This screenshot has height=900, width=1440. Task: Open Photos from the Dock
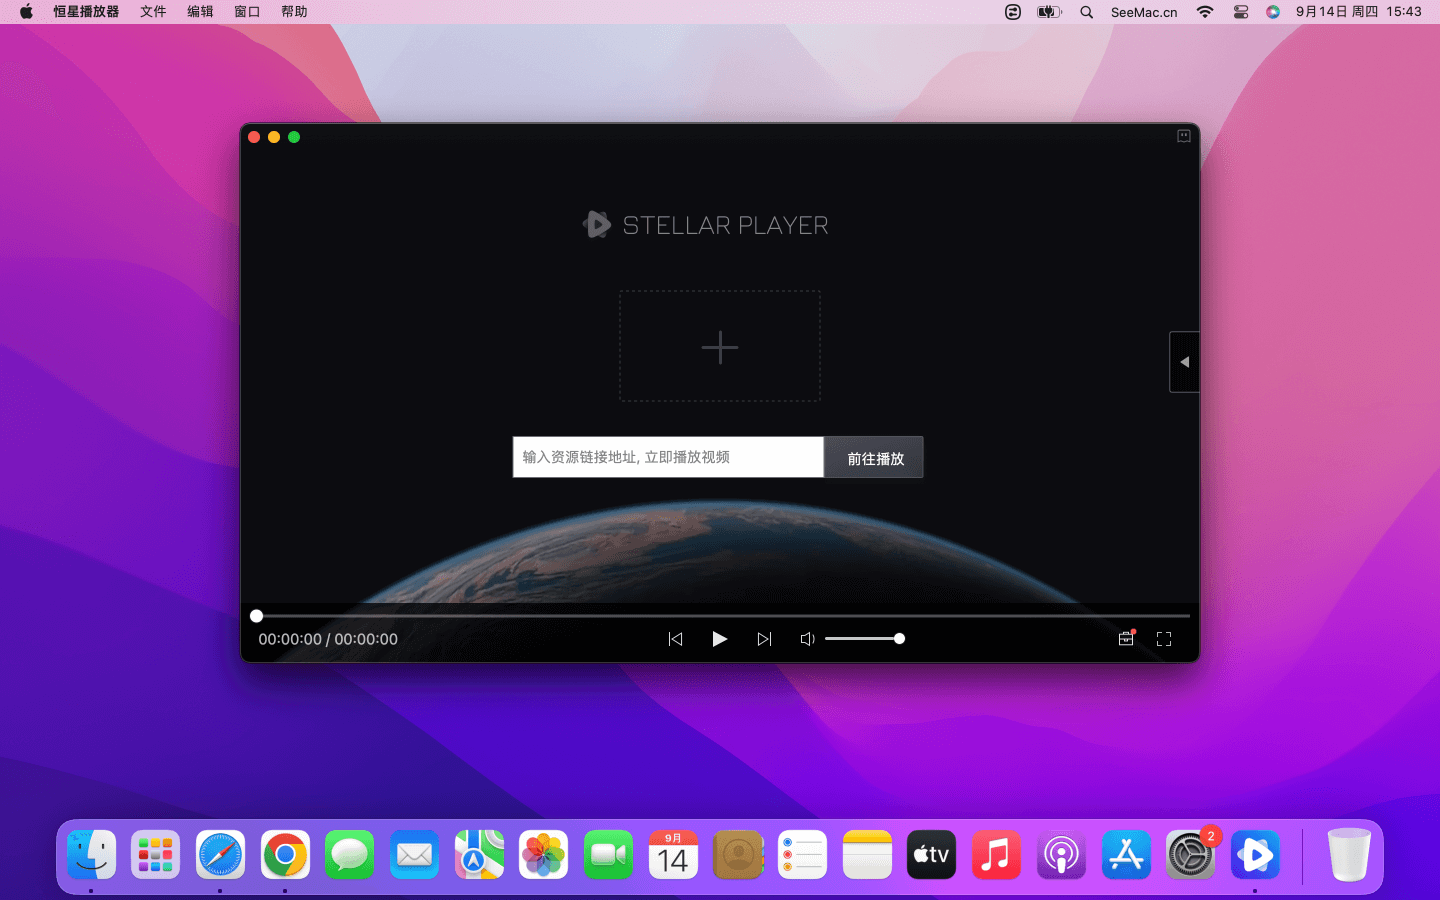(544, 855)
